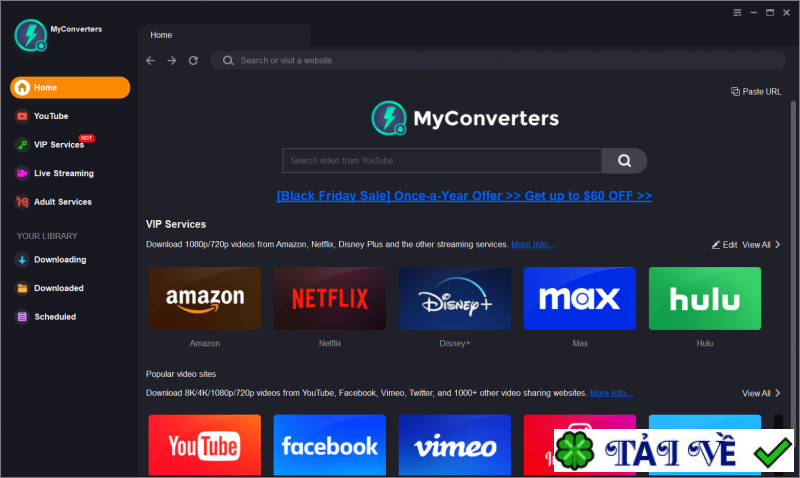Show the Downloaded library folder

tap(49, 288)
